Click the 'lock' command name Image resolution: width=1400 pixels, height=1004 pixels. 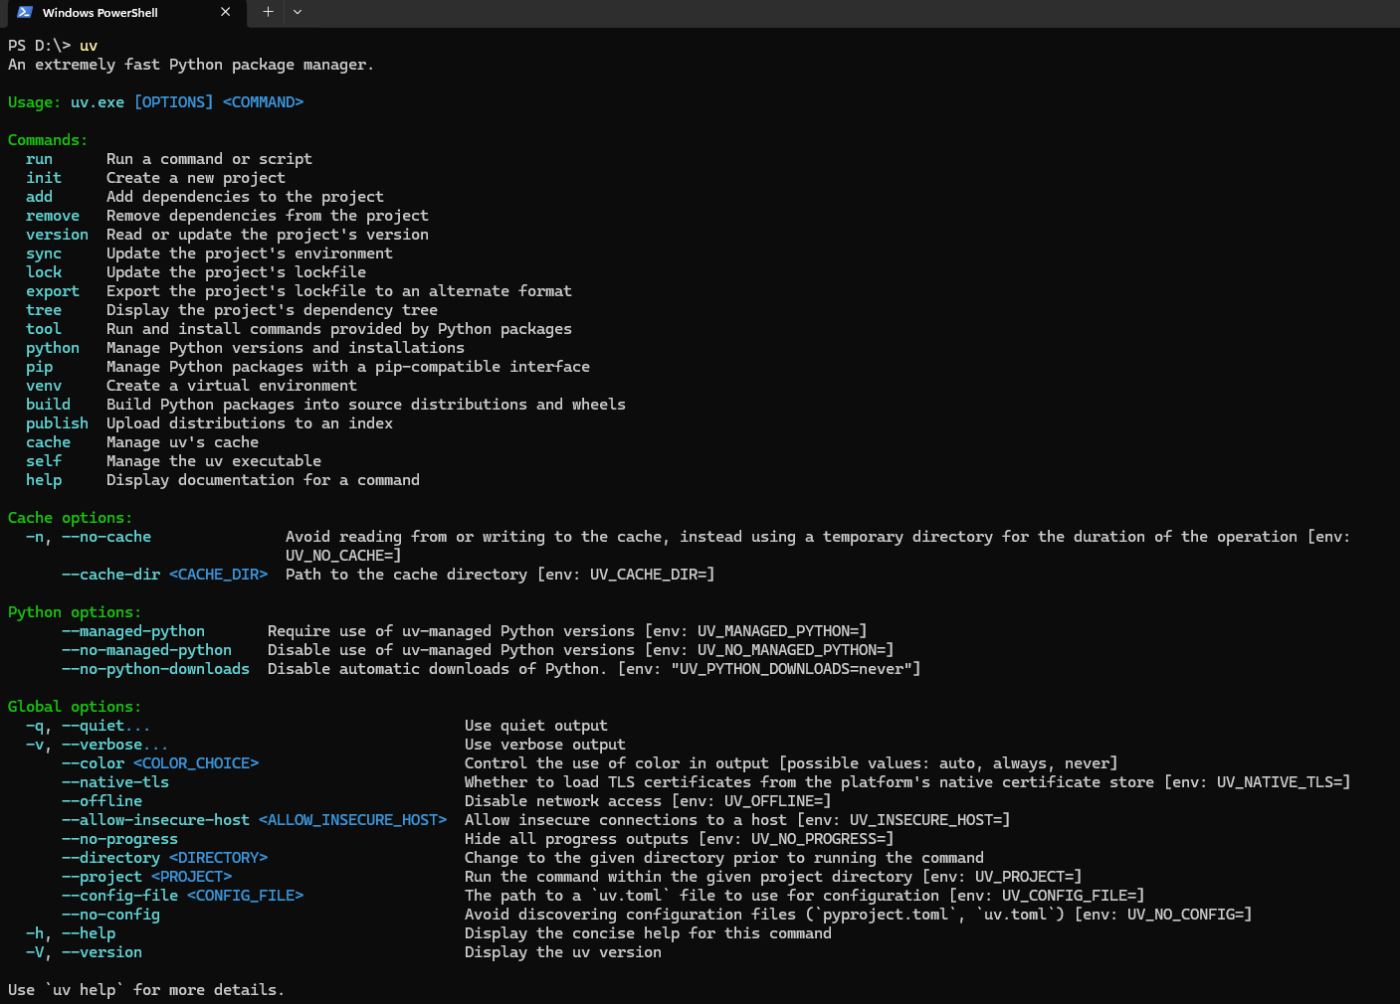[x=44, y=273]
